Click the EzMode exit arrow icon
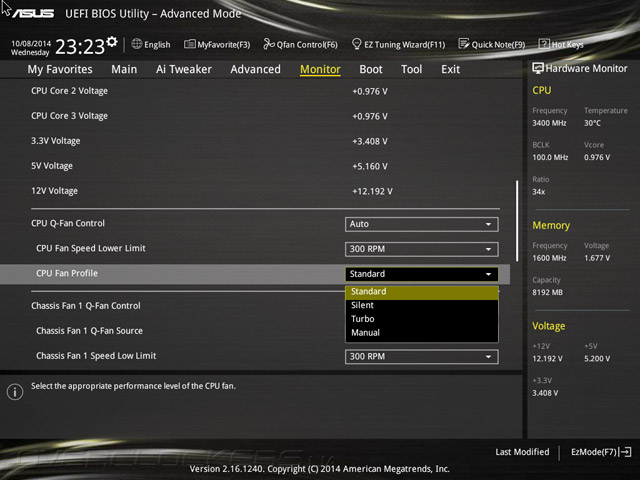Image resolution: width=640 pixels, height=480 pixels. (626, 452)
